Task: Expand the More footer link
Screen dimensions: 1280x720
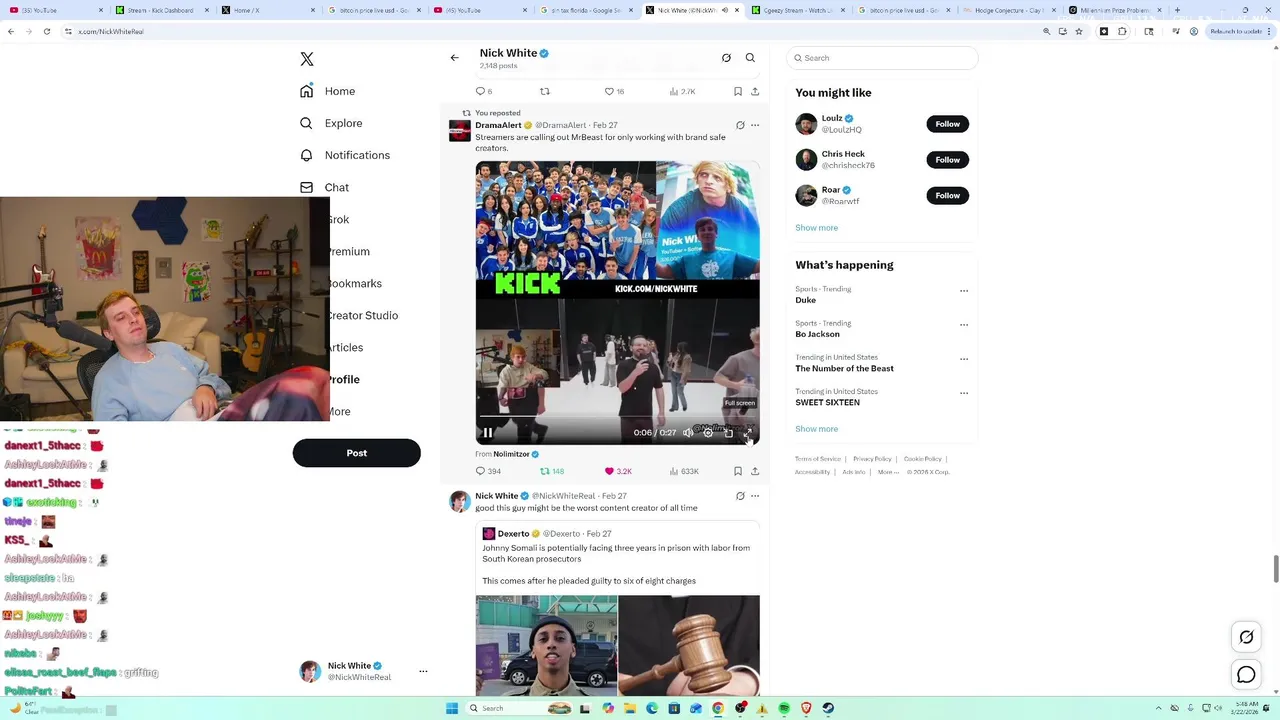Action: point(888,472)
